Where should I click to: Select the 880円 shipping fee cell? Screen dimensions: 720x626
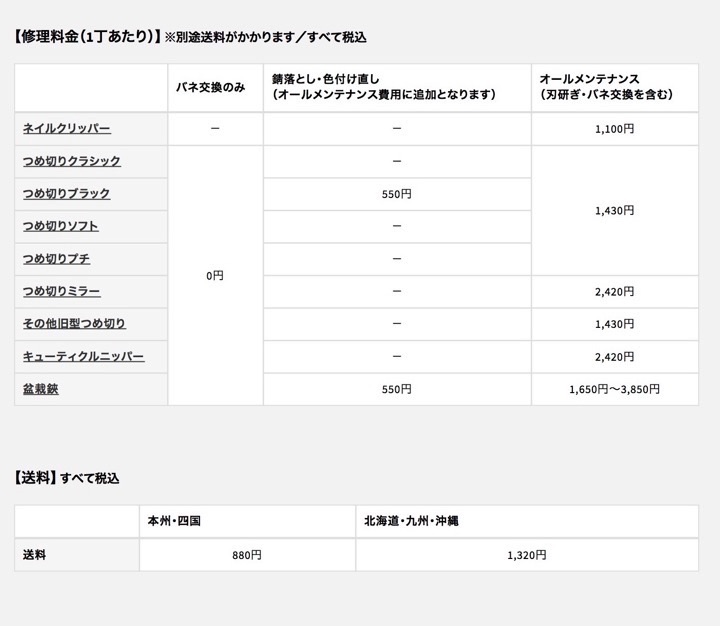[247, 555]
